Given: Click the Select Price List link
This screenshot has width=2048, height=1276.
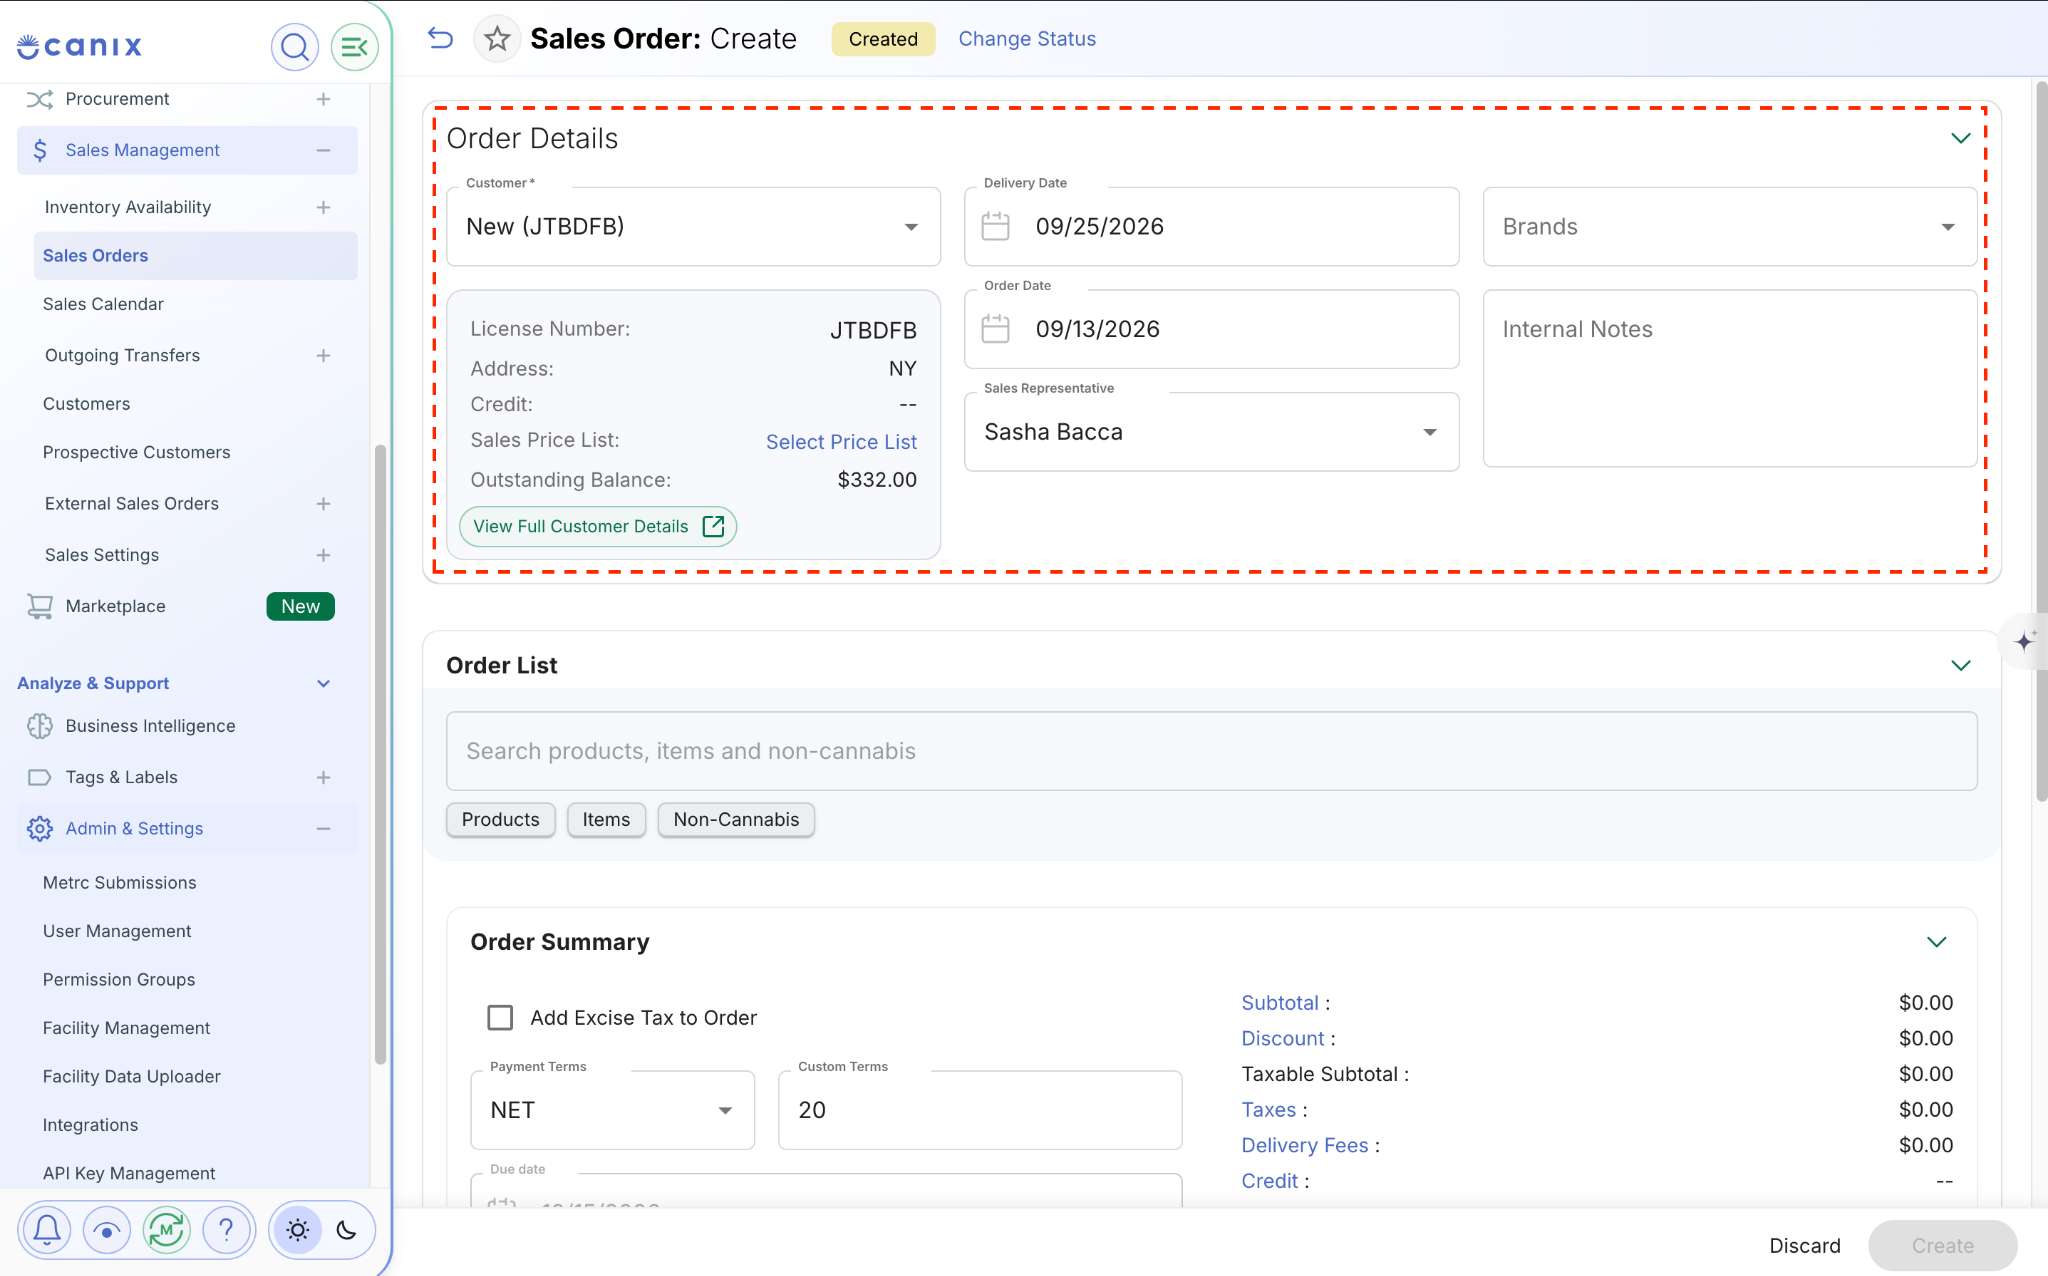Looking at the screenshot, I should (841, 442).
